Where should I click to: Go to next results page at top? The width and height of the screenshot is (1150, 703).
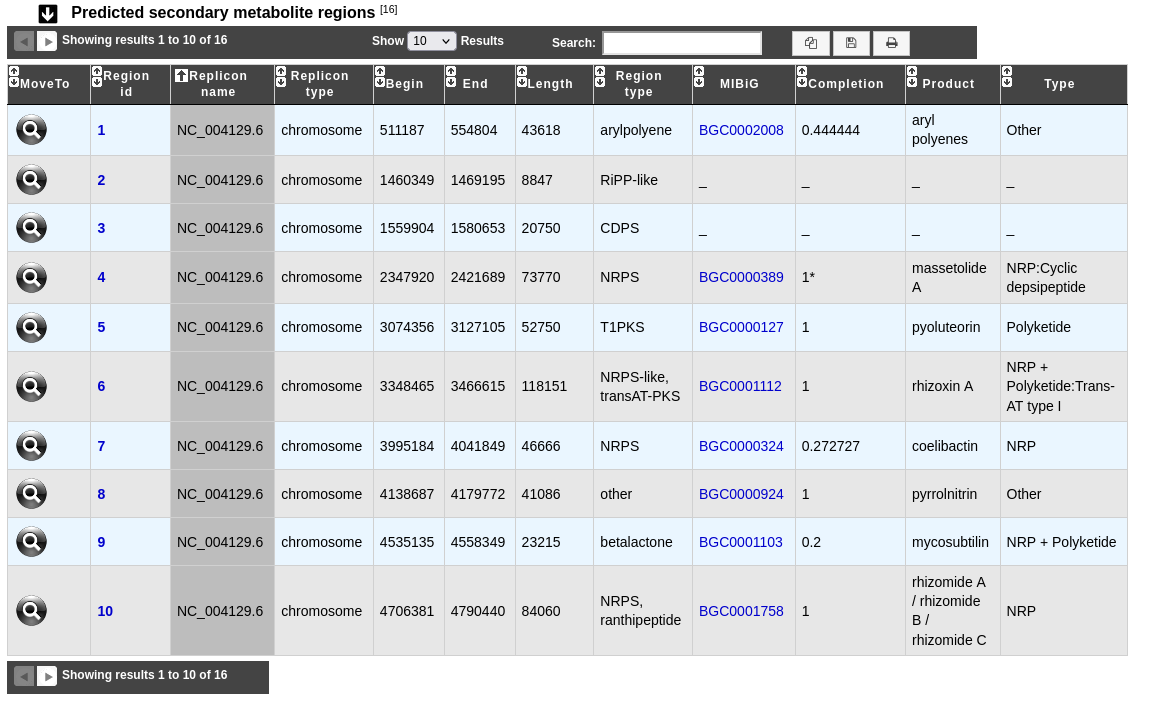pyautogui.click(x=46, y=41)
